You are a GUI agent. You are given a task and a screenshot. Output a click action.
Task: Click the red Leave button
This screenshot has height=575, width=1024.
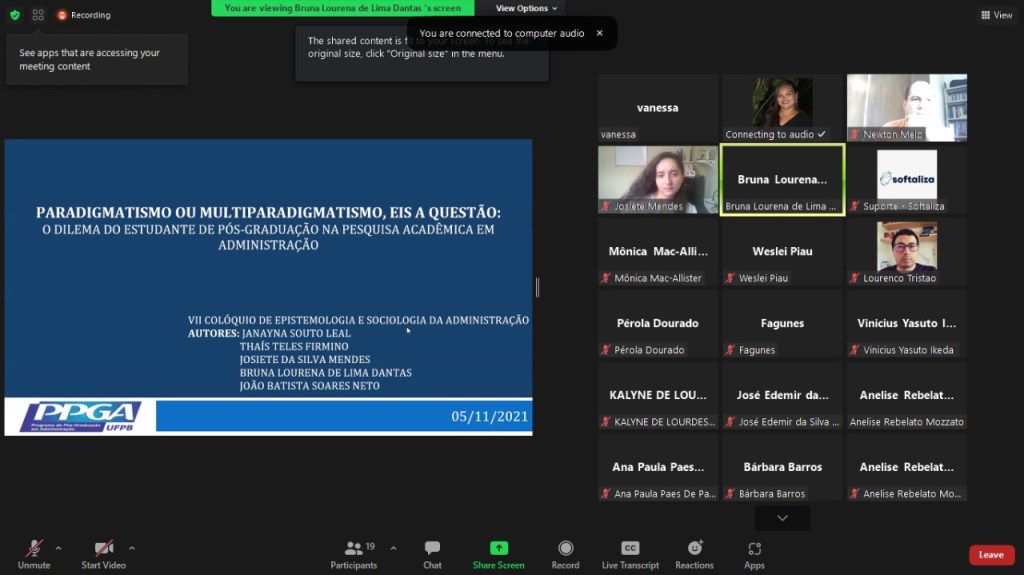991,555
